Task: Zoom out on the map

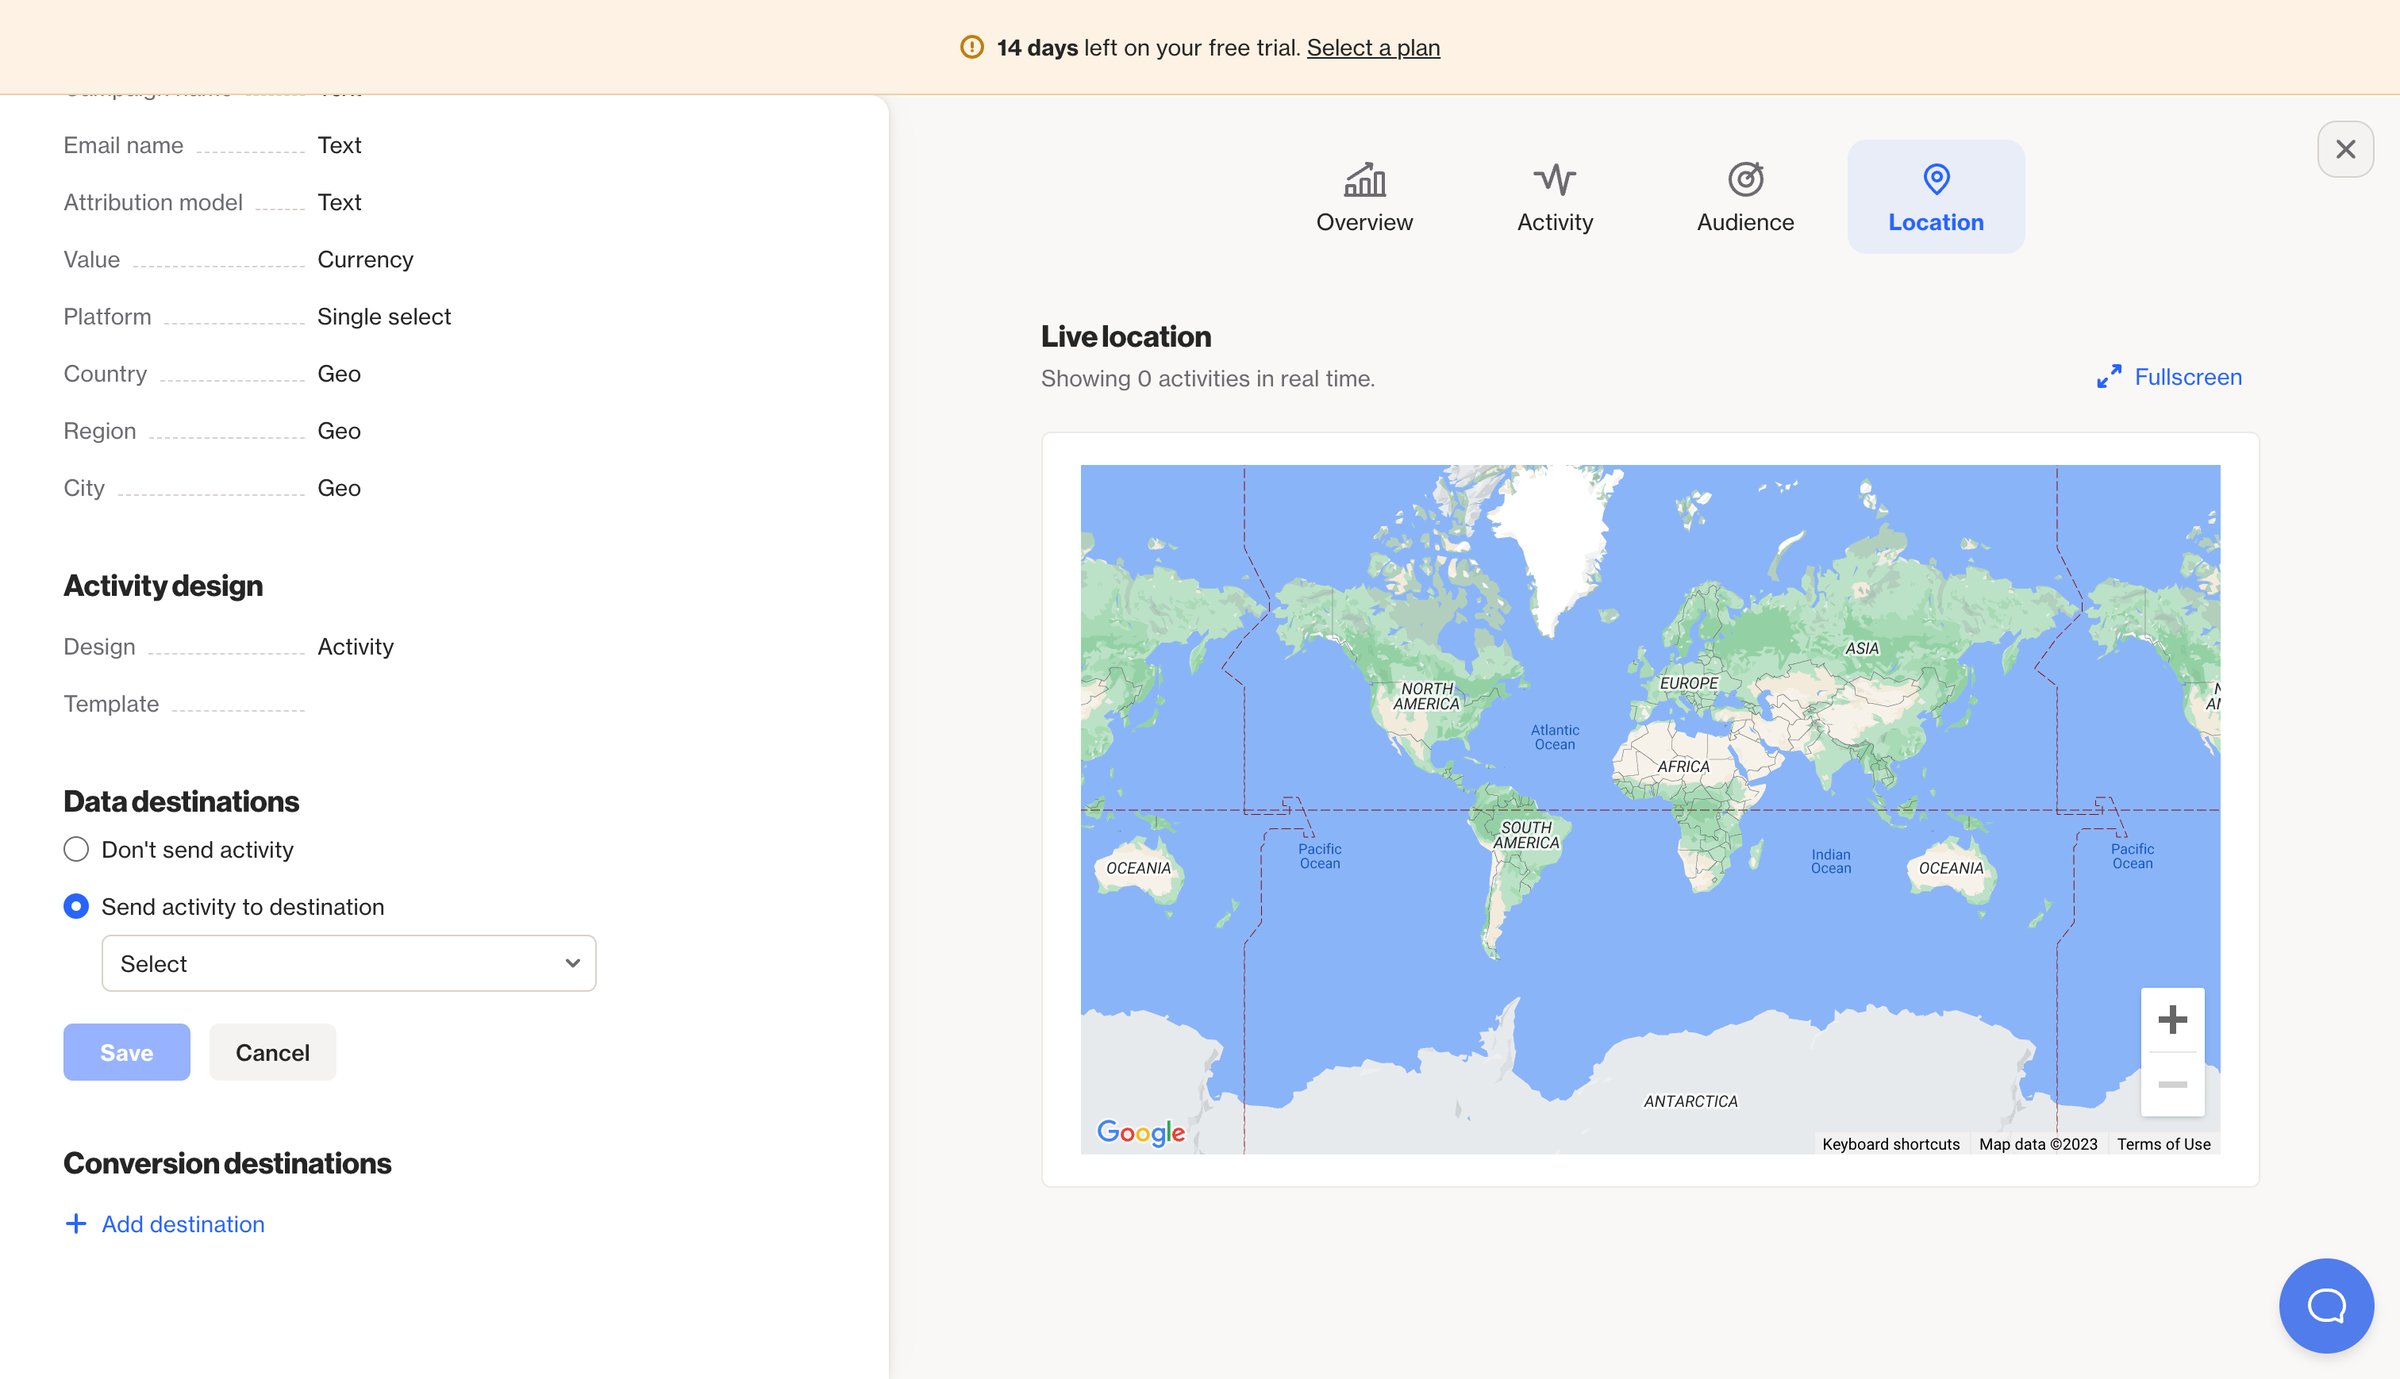Action: 2172,1084
